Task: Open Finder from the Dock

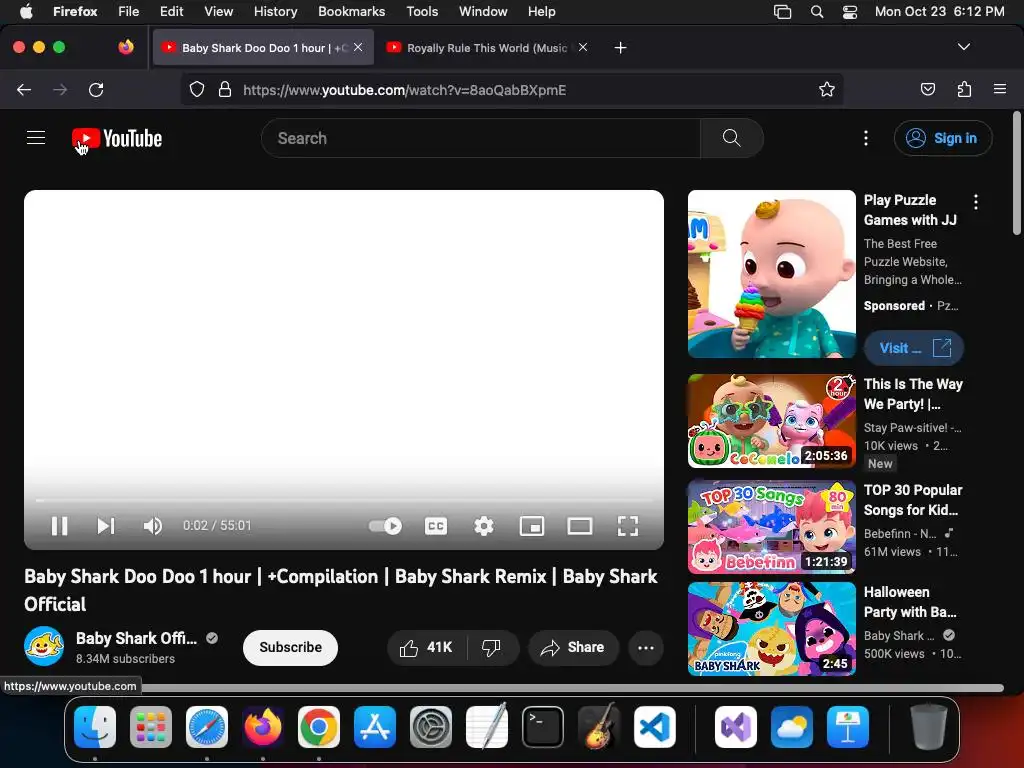Action: [95, 727]
